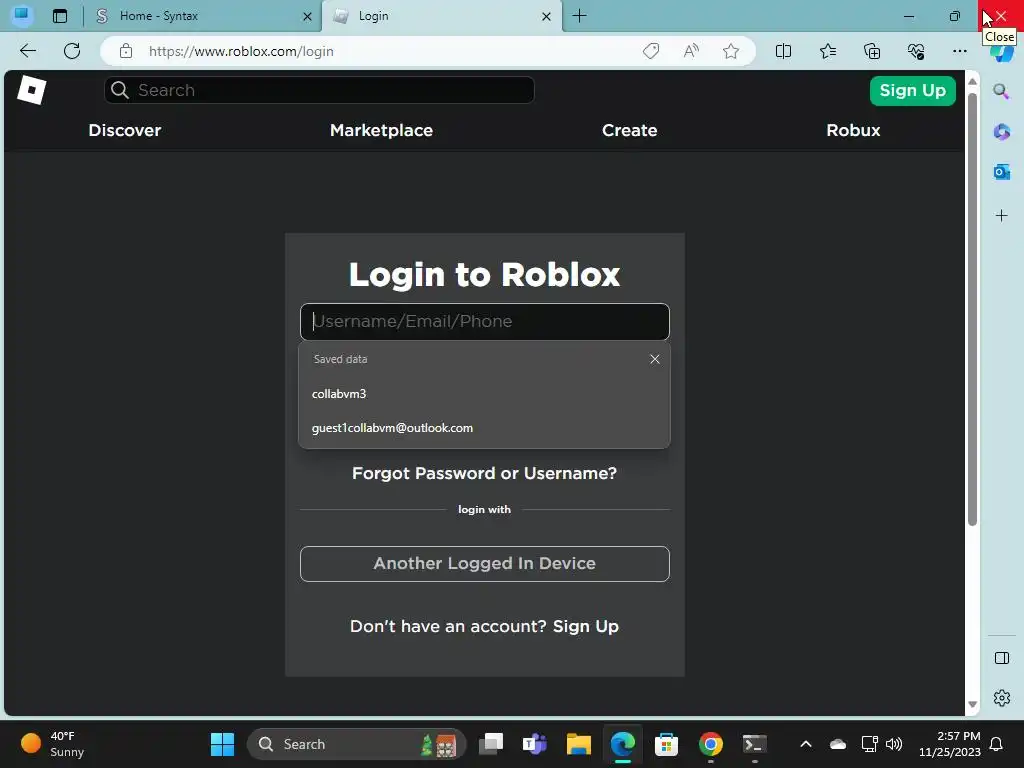This screenshot has height=768, width=1024.
Task: Click the page vertical scrollbar thumb
Action: 972,309
